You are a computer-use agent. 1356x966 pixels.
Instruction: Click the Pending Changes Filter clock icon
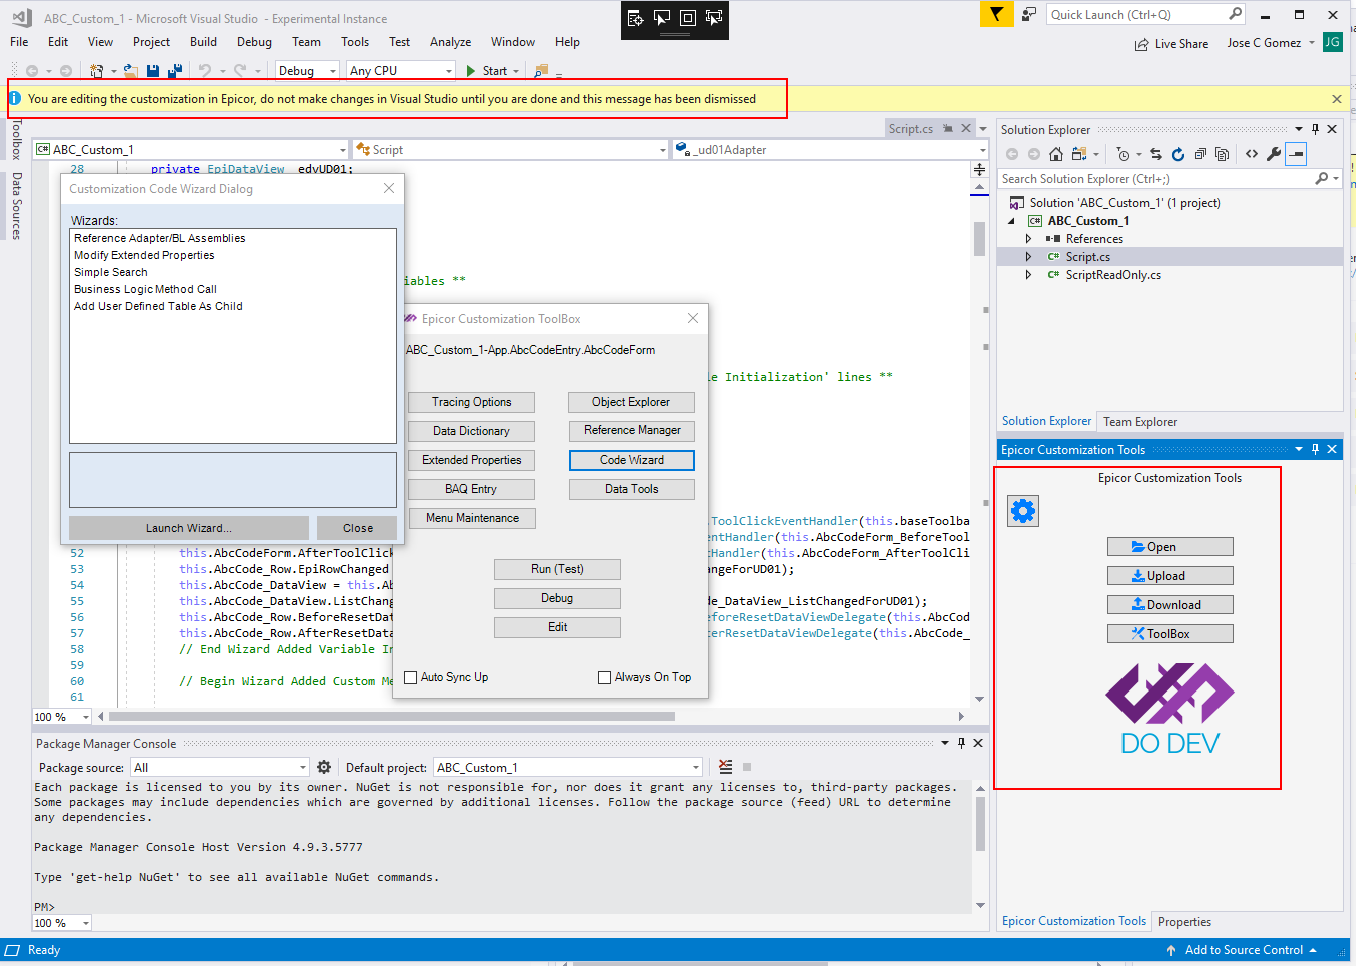click(1123, 154)
